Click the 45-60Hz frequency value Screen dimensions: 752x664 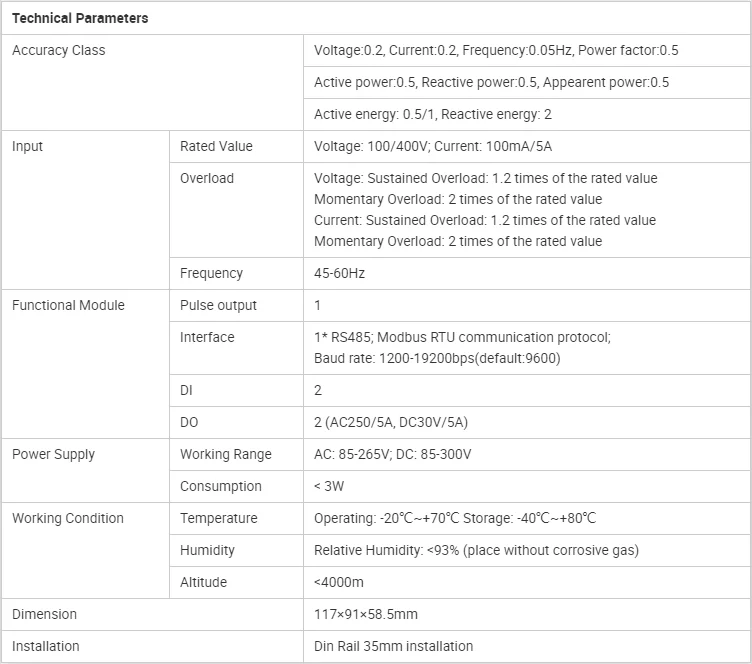tap(339, 273)
